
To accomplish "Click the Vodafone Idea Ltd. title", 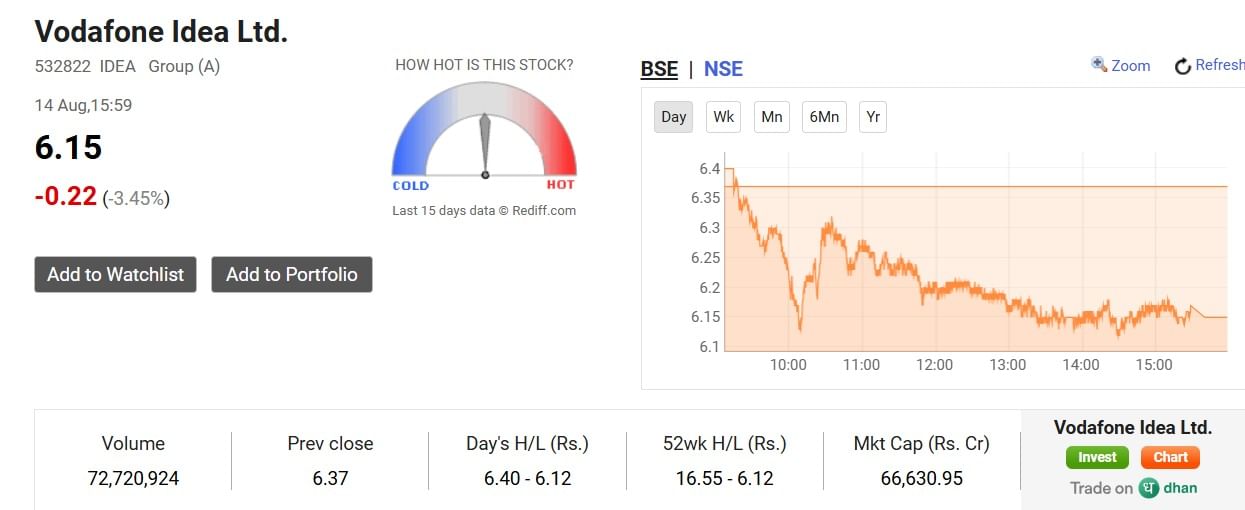I will (x=161, y=31).
